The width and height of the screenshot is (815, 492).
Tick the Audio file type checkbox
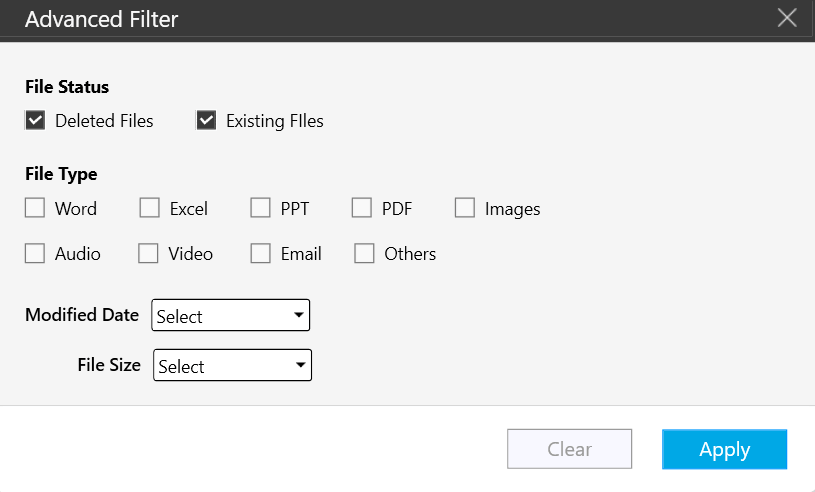point(35,254)
